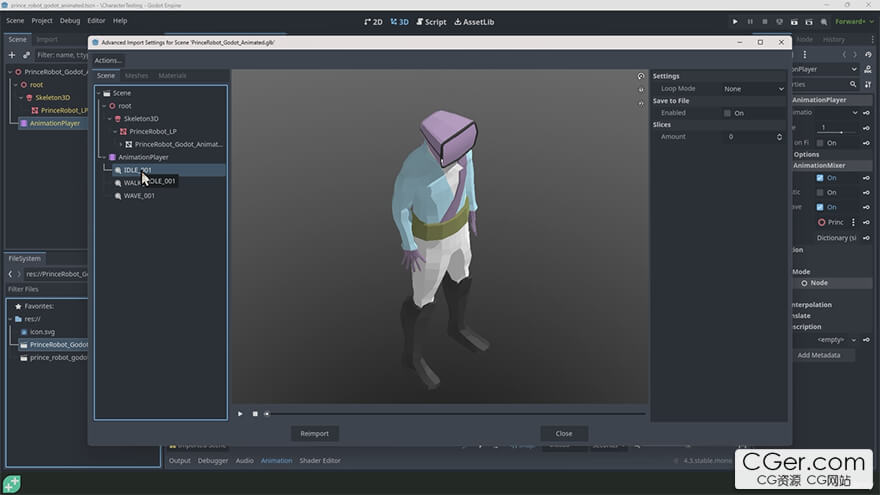Open the Forward+ renderer dropdown
Image resolution: width=880 pixels, height=495 pixels.
[x=854, y=22]
